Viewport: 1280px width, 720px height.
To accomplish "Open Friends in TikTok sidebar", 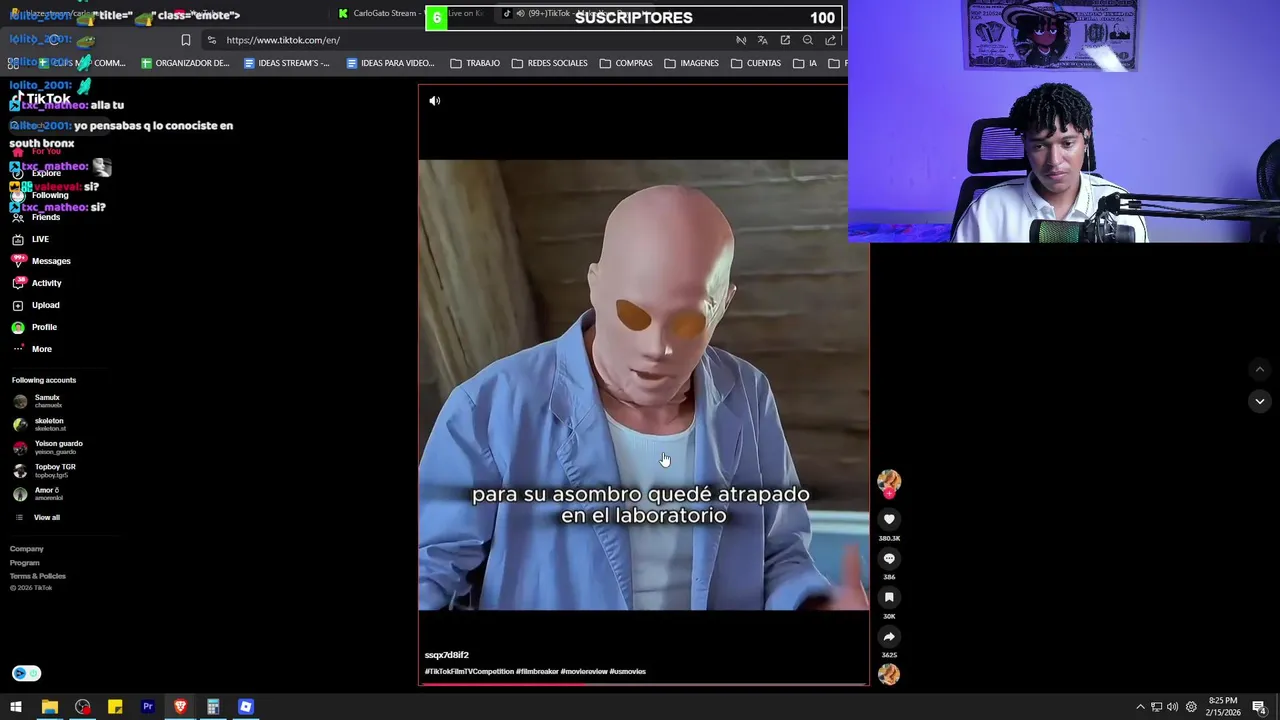I will coord(36,217).
